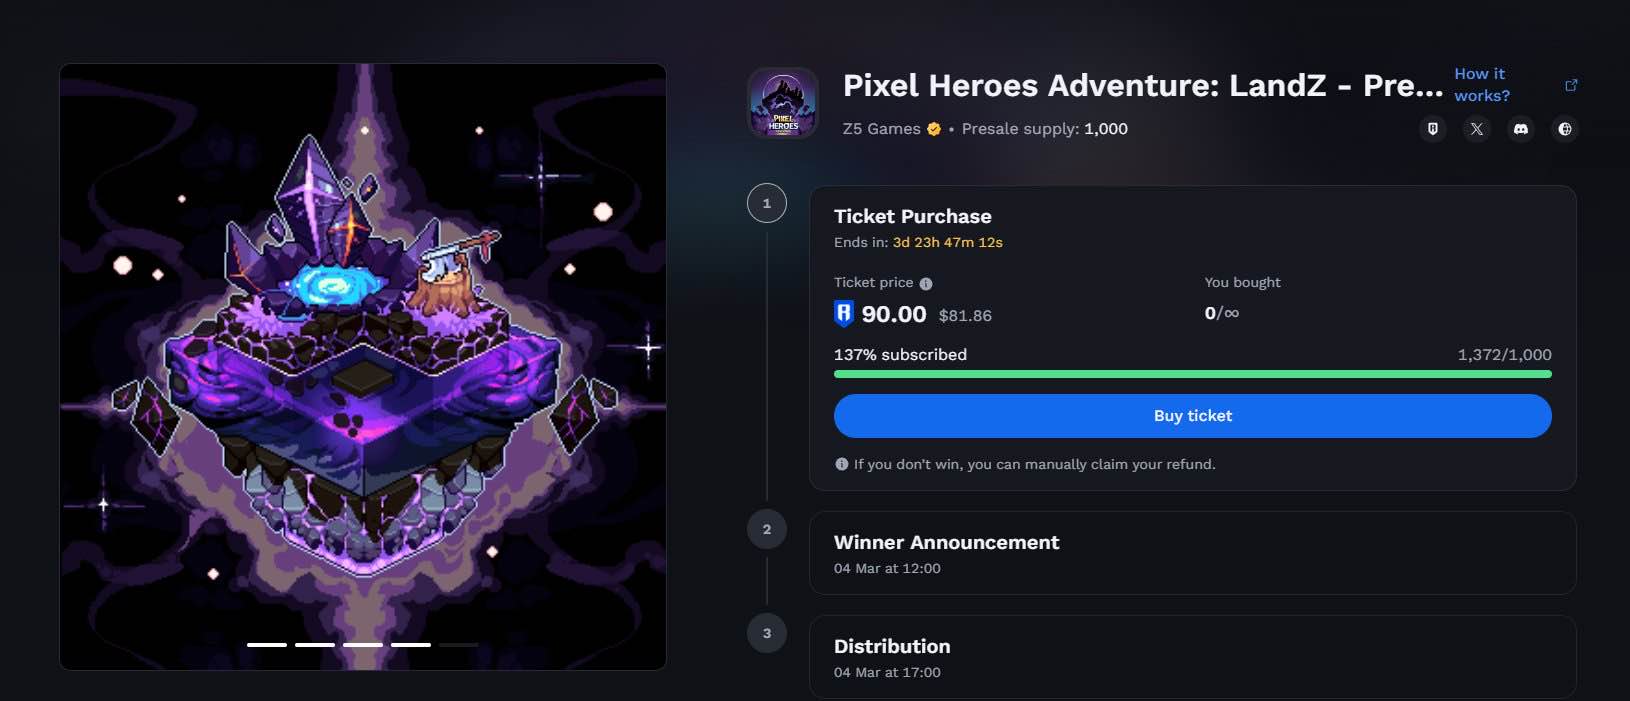This screenshot has width=1630, height=701.
Task: Click the external link icon beside How it works
Action: point(1571,85)
